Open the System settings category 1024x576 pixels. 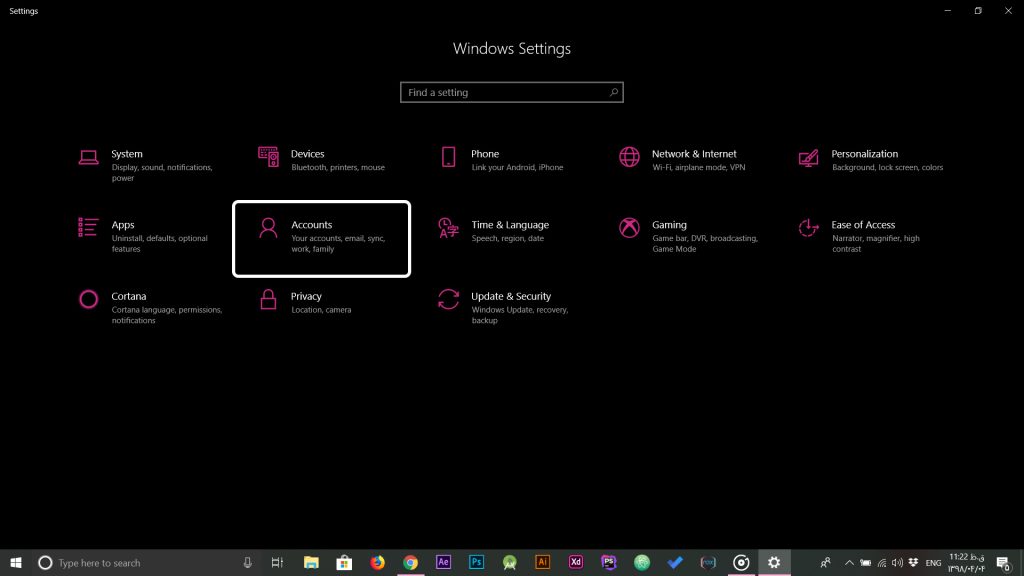coord(126,155)
